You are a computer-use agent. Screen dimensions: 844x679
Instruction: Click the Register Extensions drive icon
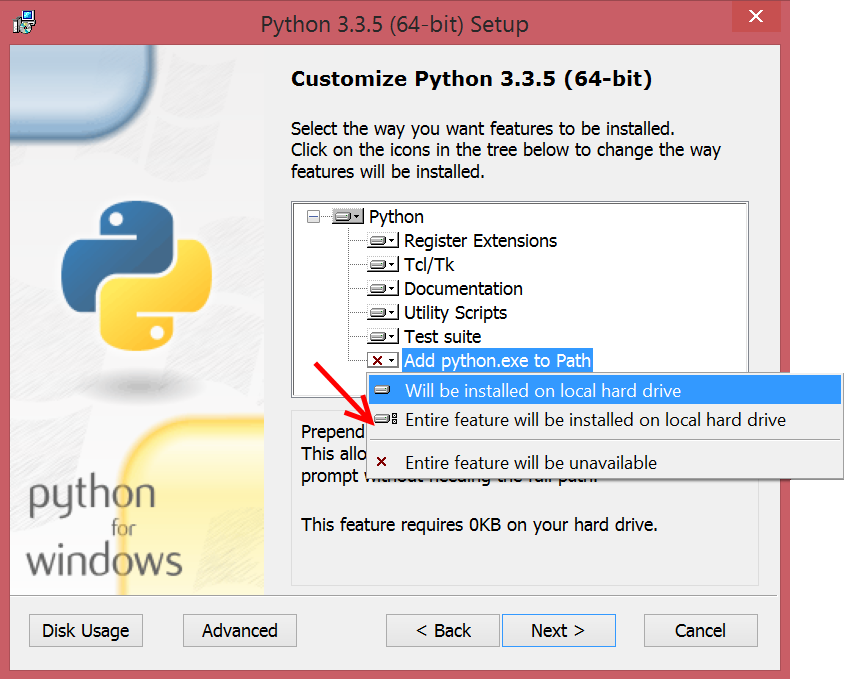click(382, 241)
